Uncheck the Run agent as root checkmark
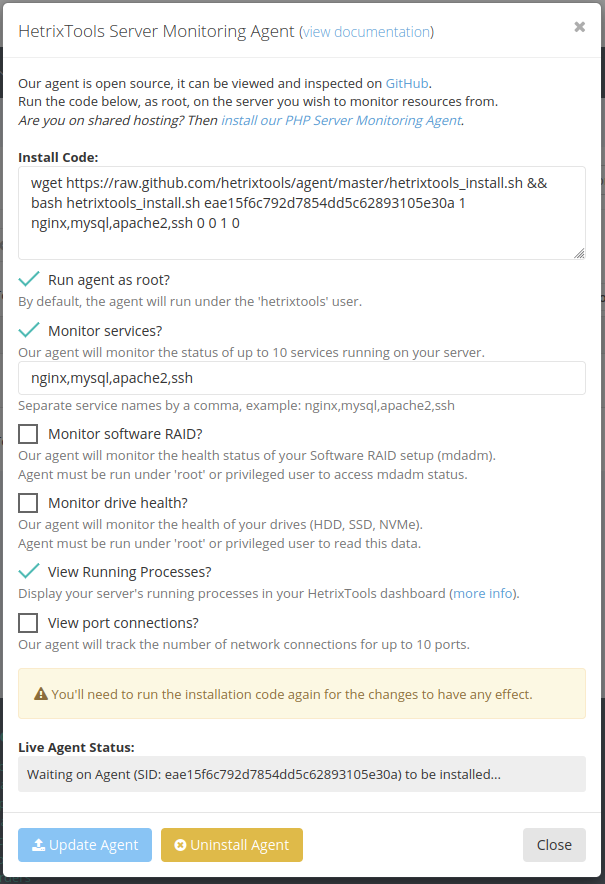 28,279
